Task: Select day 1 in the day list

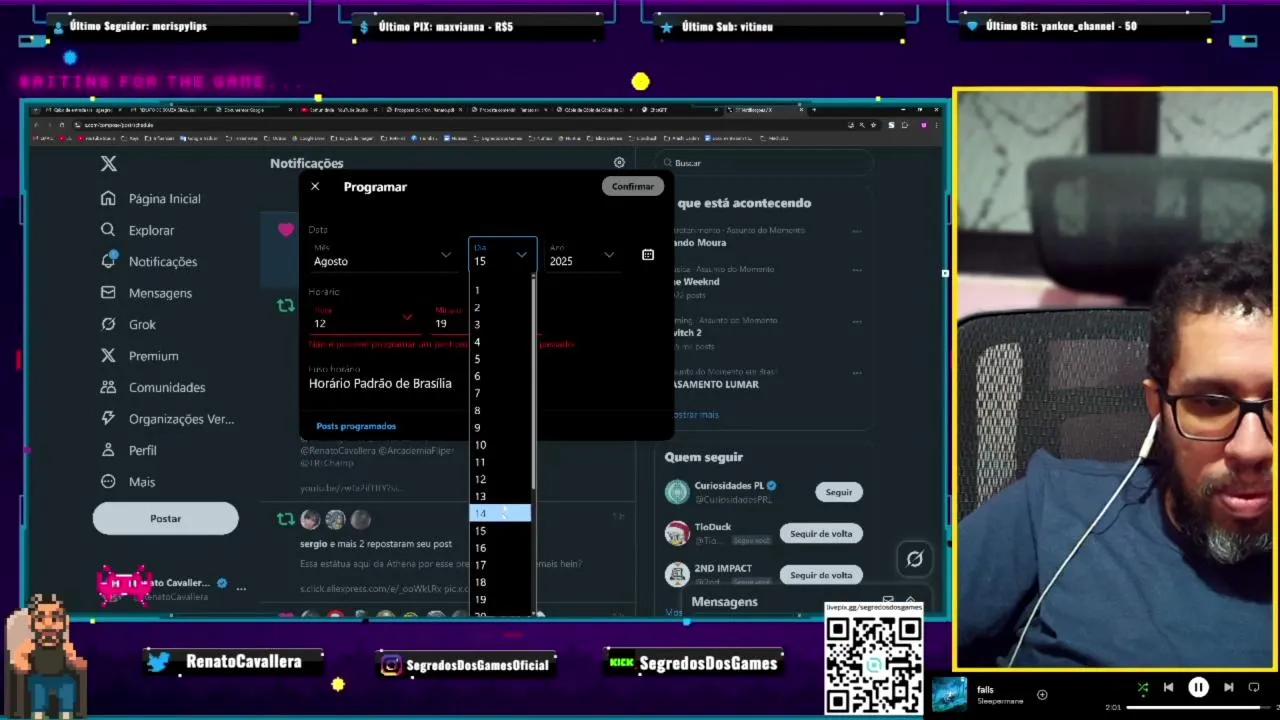Action: click(x=500, y=290)
